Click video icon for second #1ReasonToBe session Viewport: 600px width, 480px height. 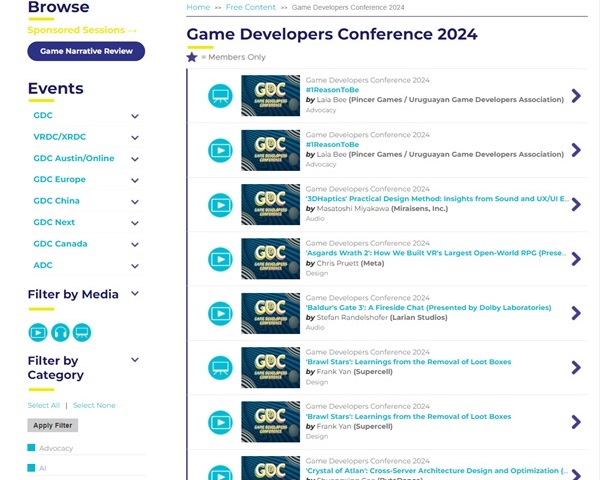click(x=220, y=150)
